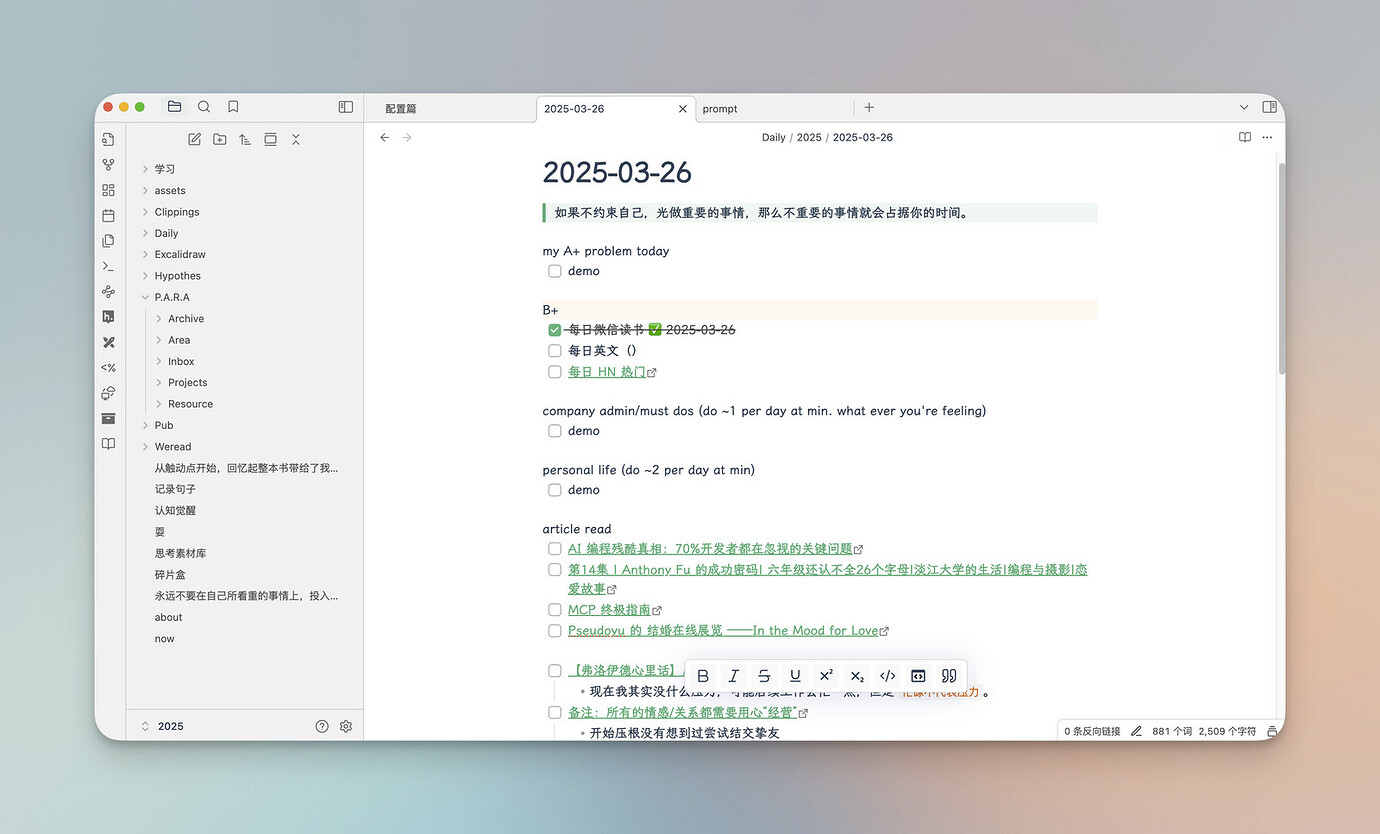Viewport: 1380px width, 834px height.
Task: Underline the selection via floating toolbar
Action: point(795,676)
